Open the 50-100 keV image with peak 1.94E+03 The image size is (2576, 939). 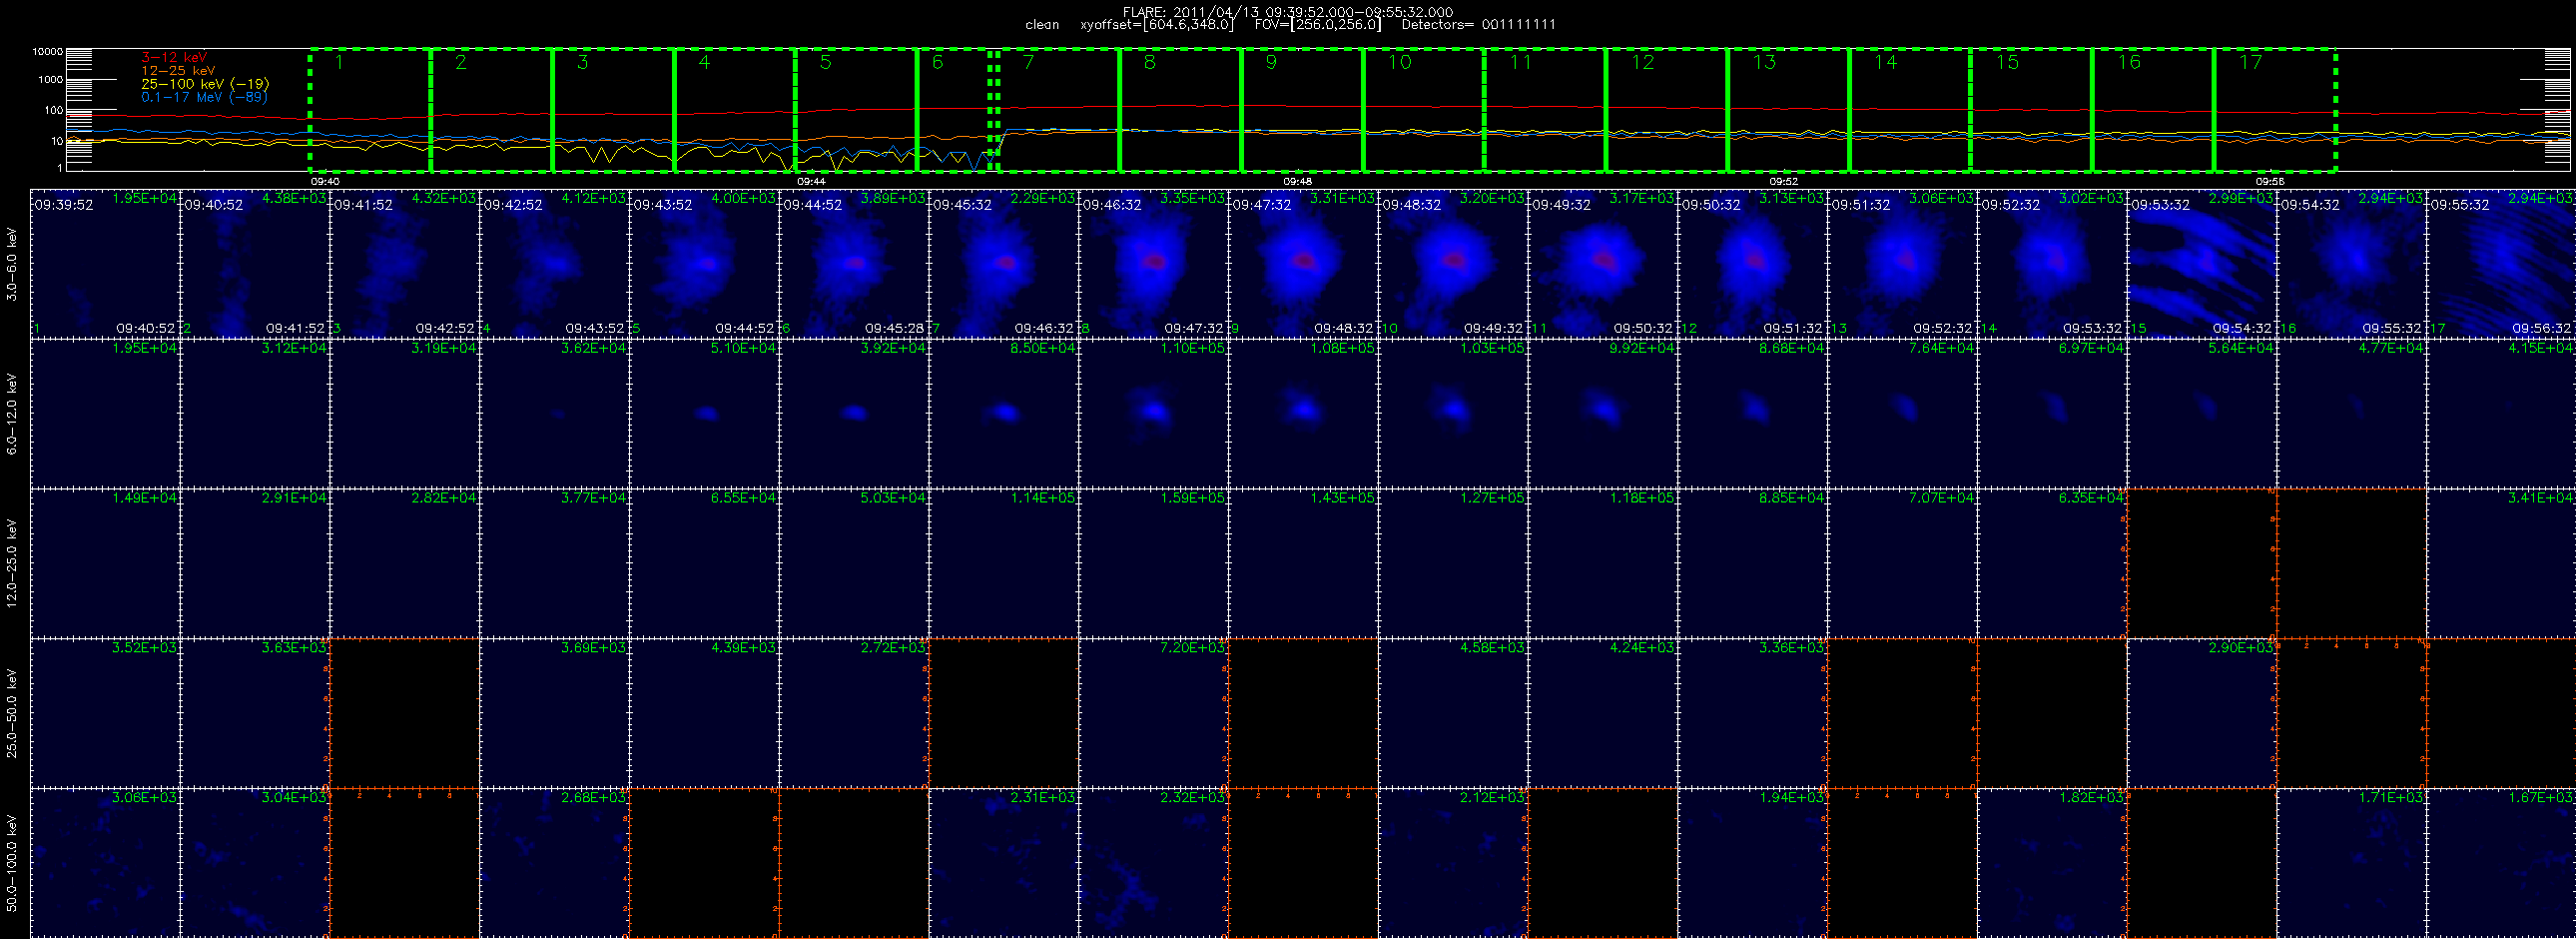click(x=1753, y=863)
